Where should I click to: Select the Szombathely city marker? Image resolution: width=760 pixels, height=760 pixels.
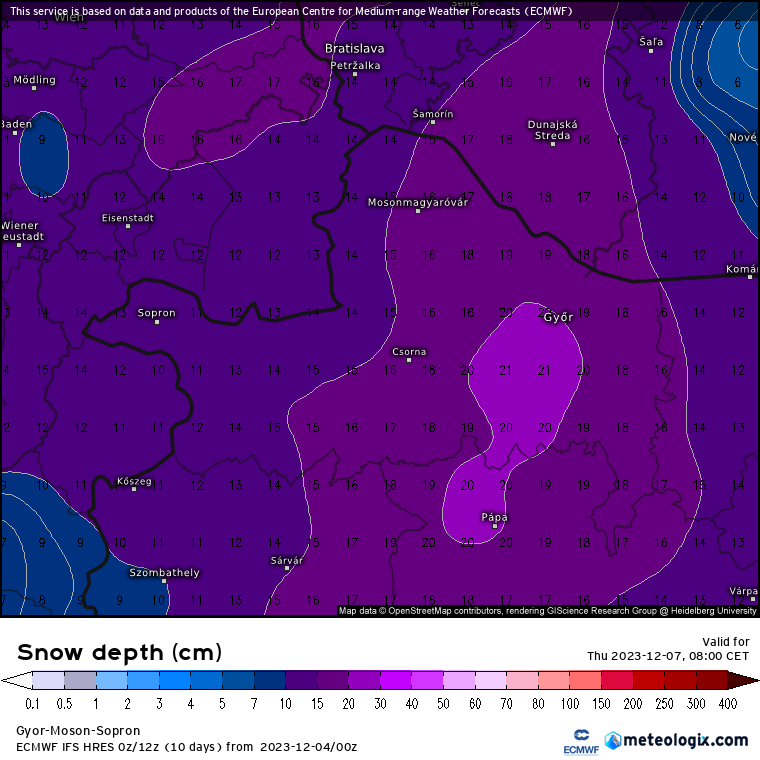coord(164,581)
